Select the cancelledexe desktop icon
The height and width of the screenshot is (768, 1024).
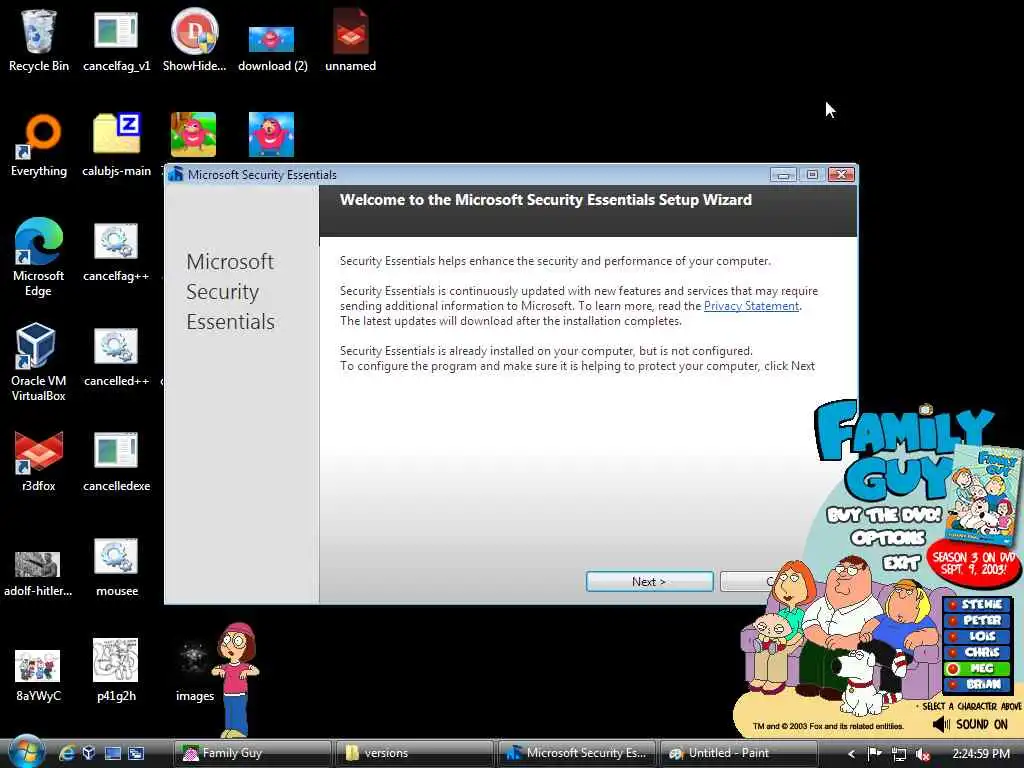116,461
